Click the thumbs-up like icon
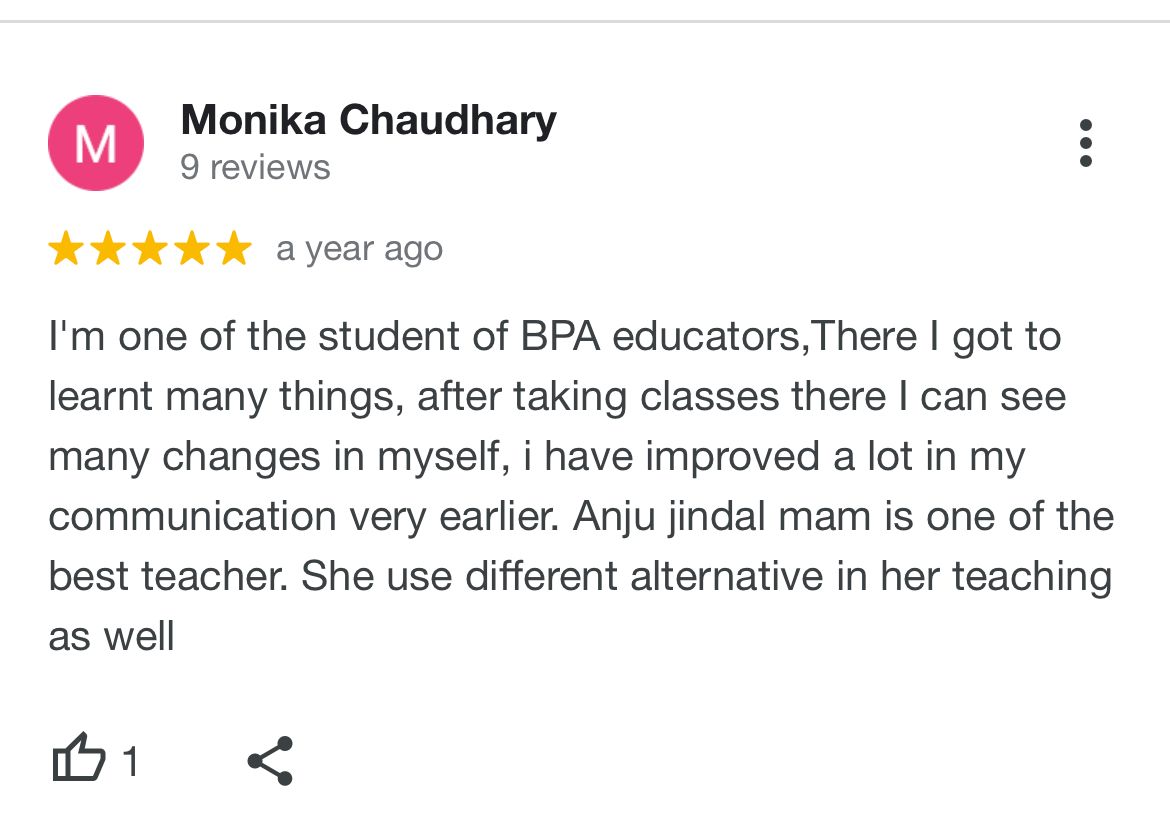 pyautogui.click(x=78, y=759)
